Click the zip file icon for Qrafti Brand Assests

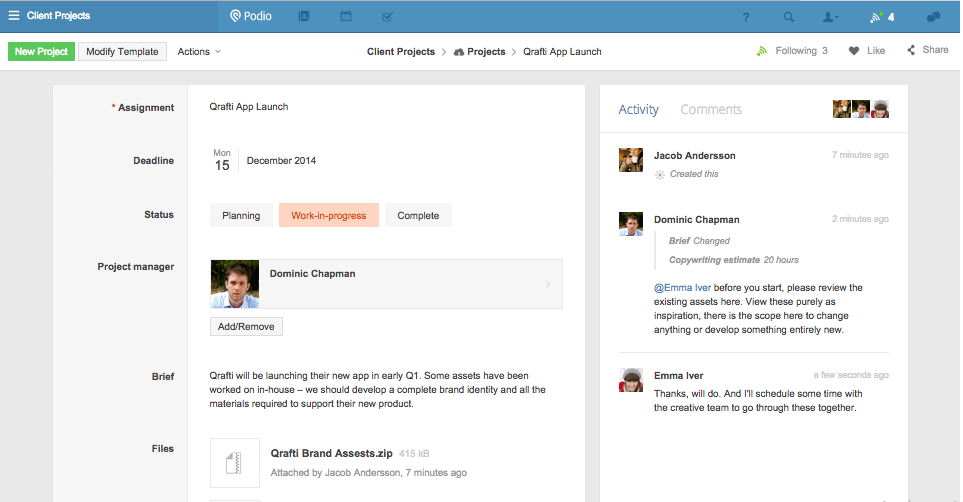235,463
